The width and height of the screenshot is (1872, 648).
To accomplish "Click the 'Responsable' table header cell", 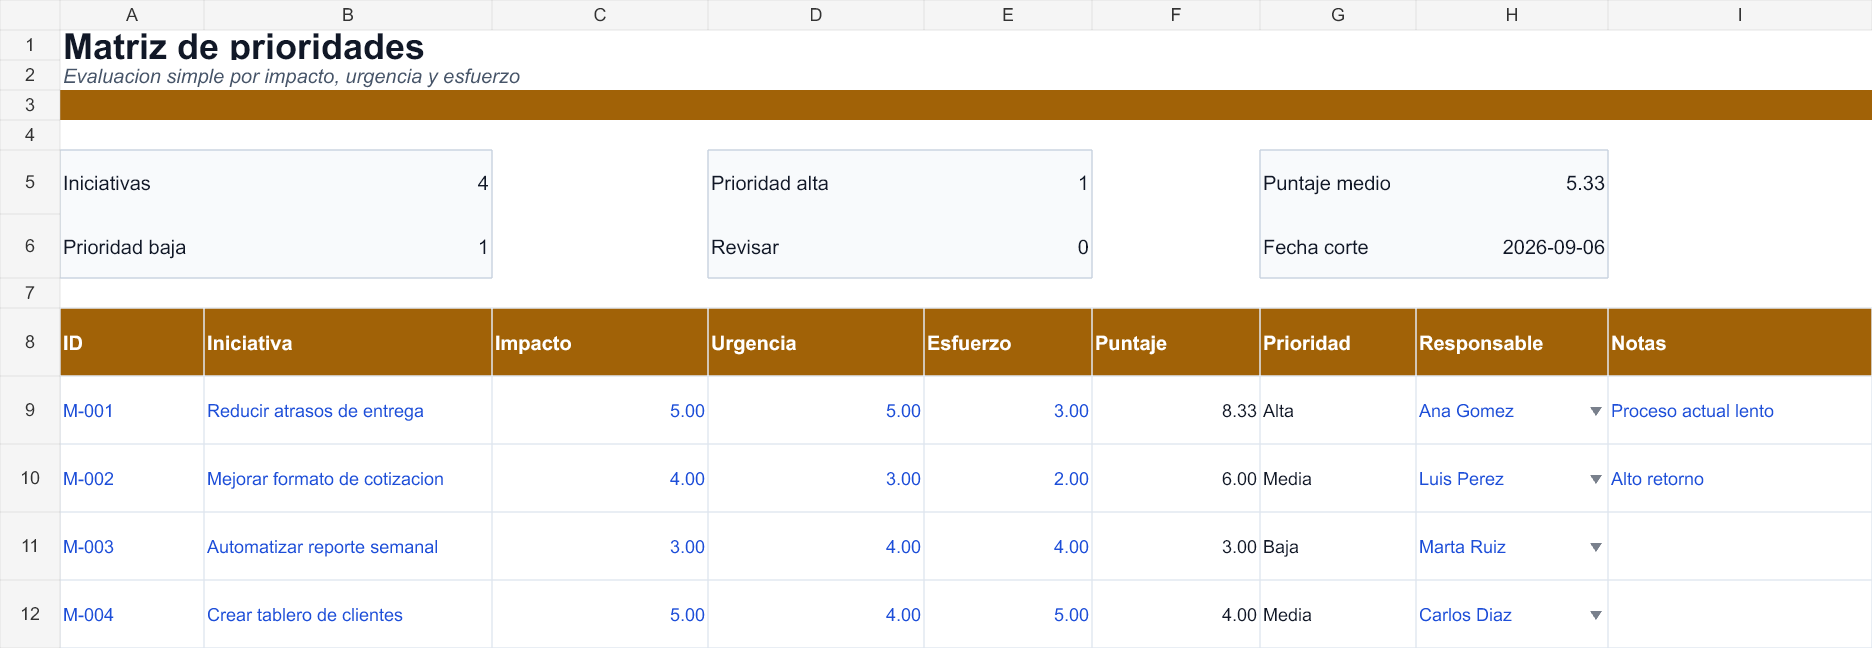I will point(1512,343).
